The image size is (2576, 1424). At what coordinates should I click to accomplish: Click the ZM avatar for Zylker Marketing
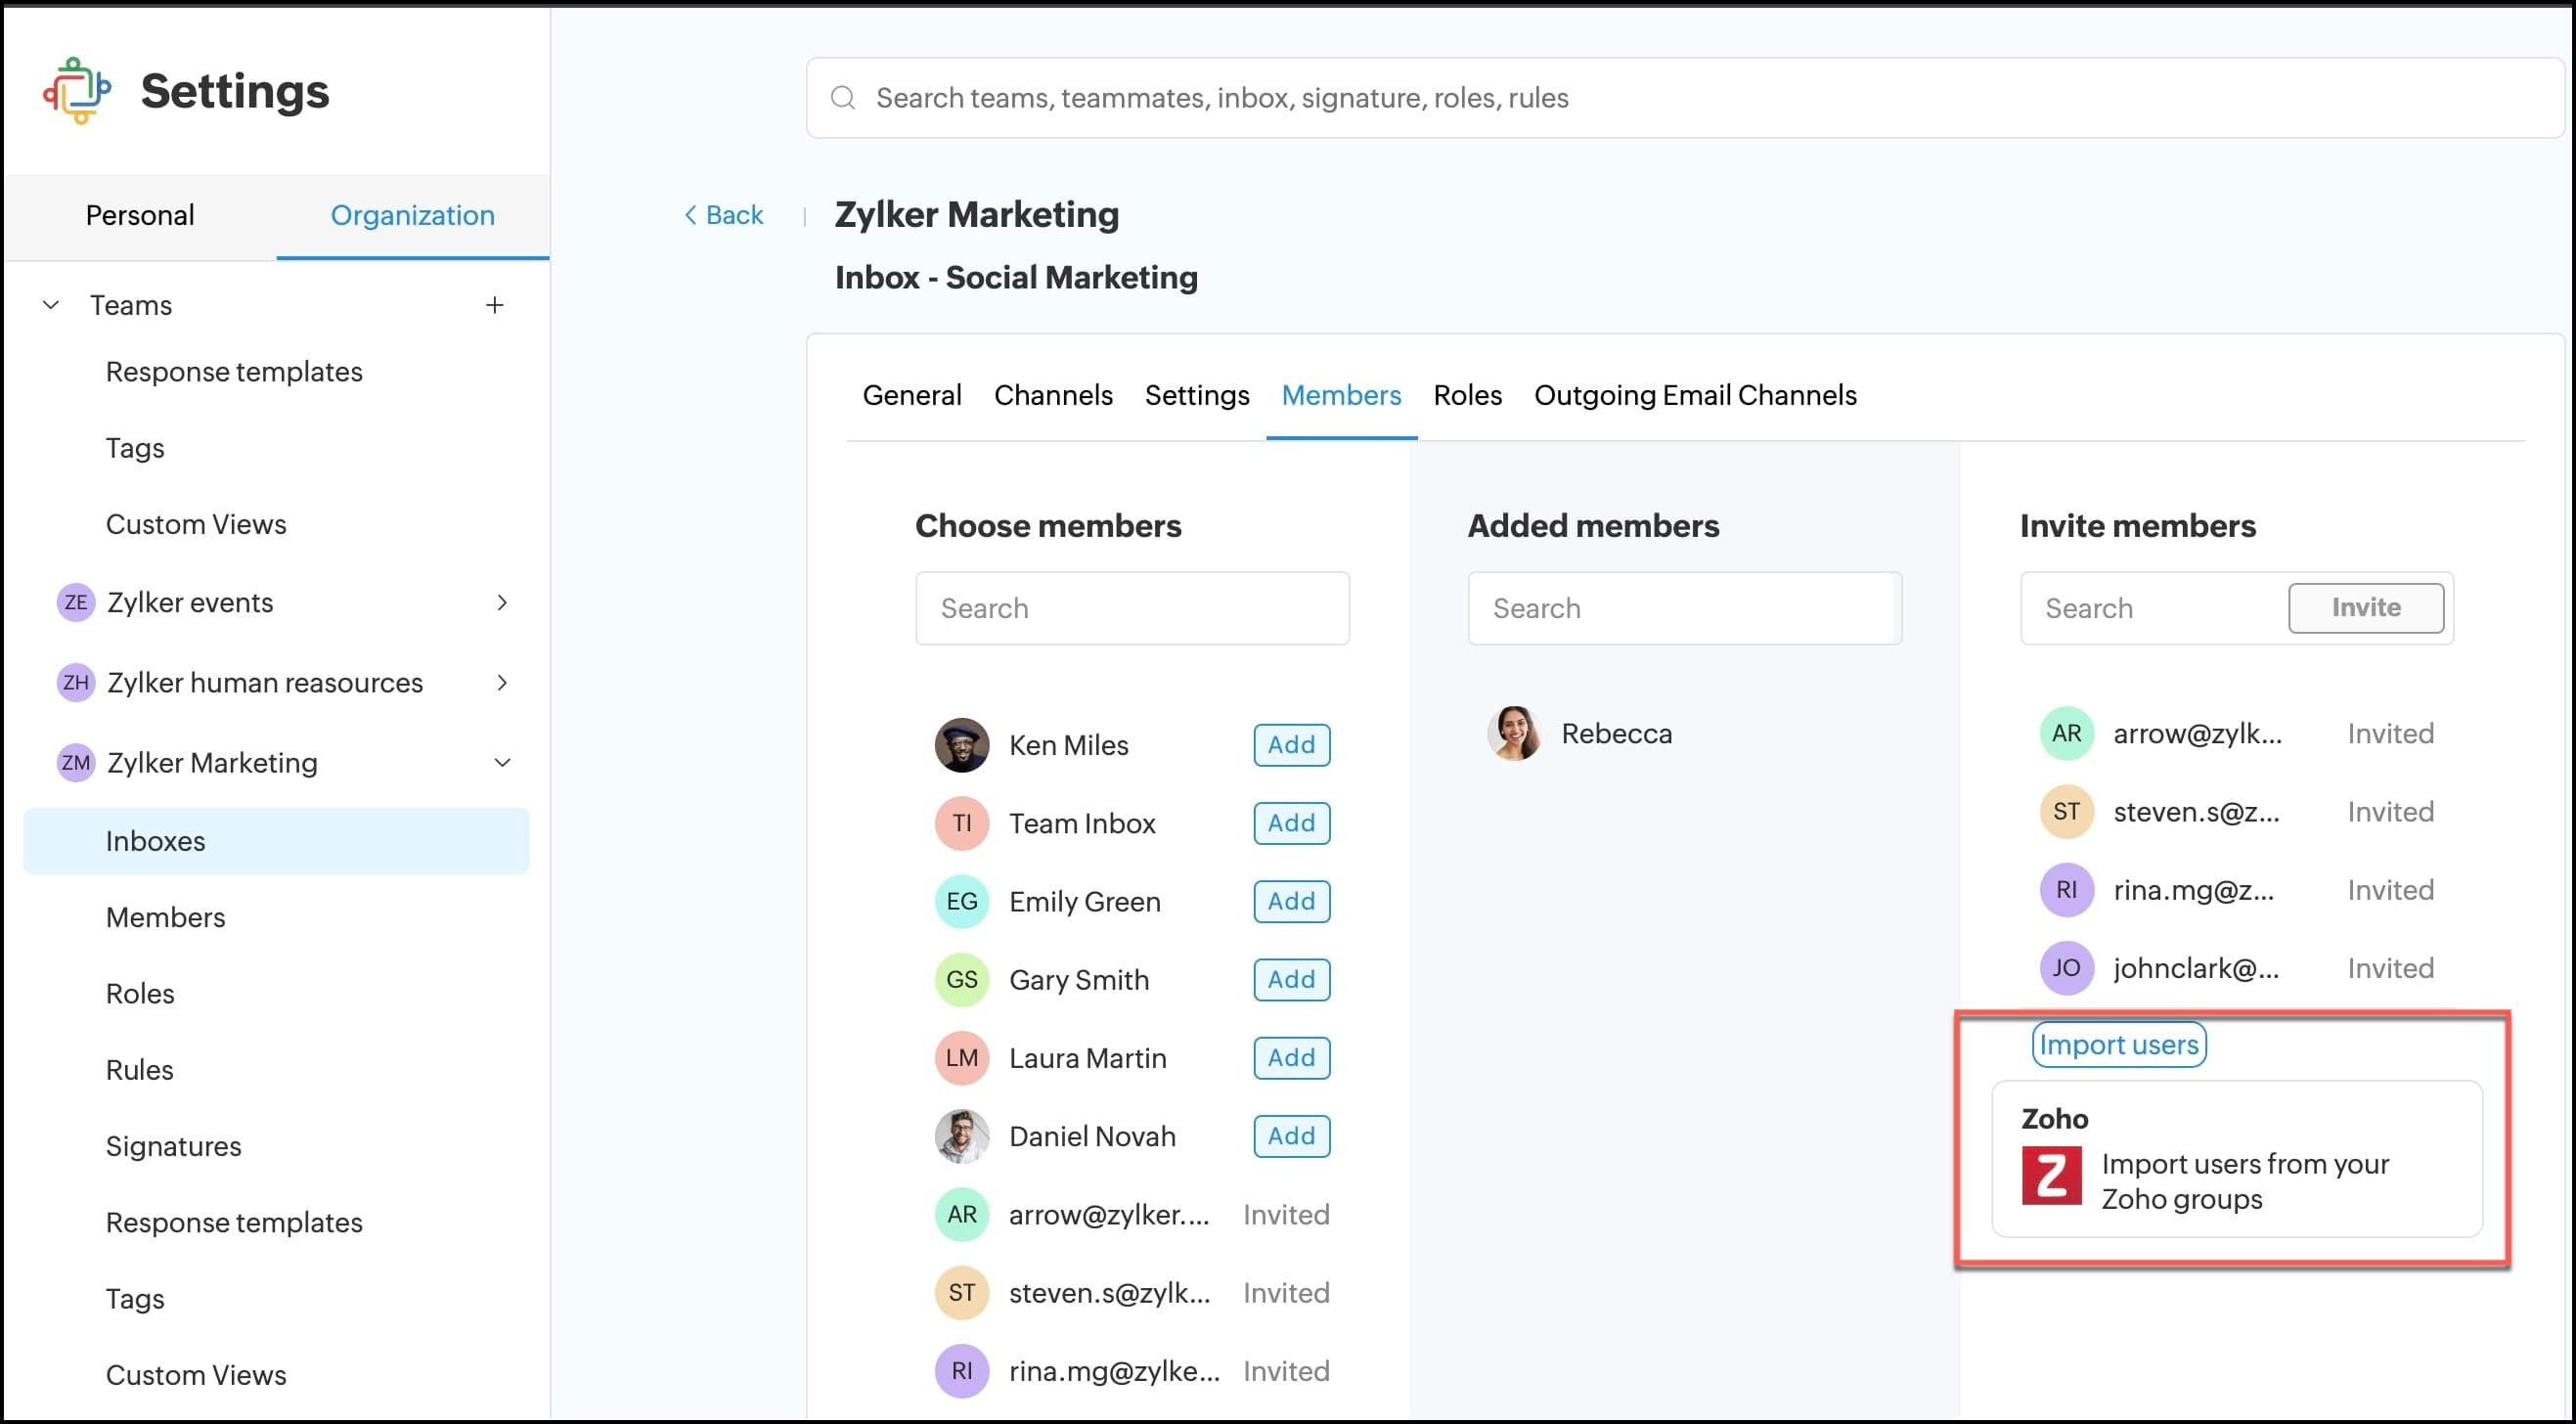pos(76,763)
